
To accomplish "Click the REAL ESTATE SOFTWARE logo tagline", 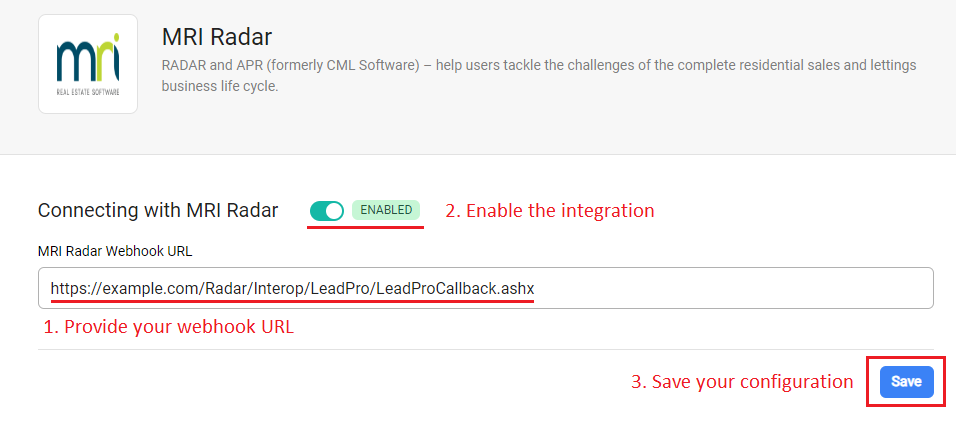I will pyautogui.click(x=88, y=92).
